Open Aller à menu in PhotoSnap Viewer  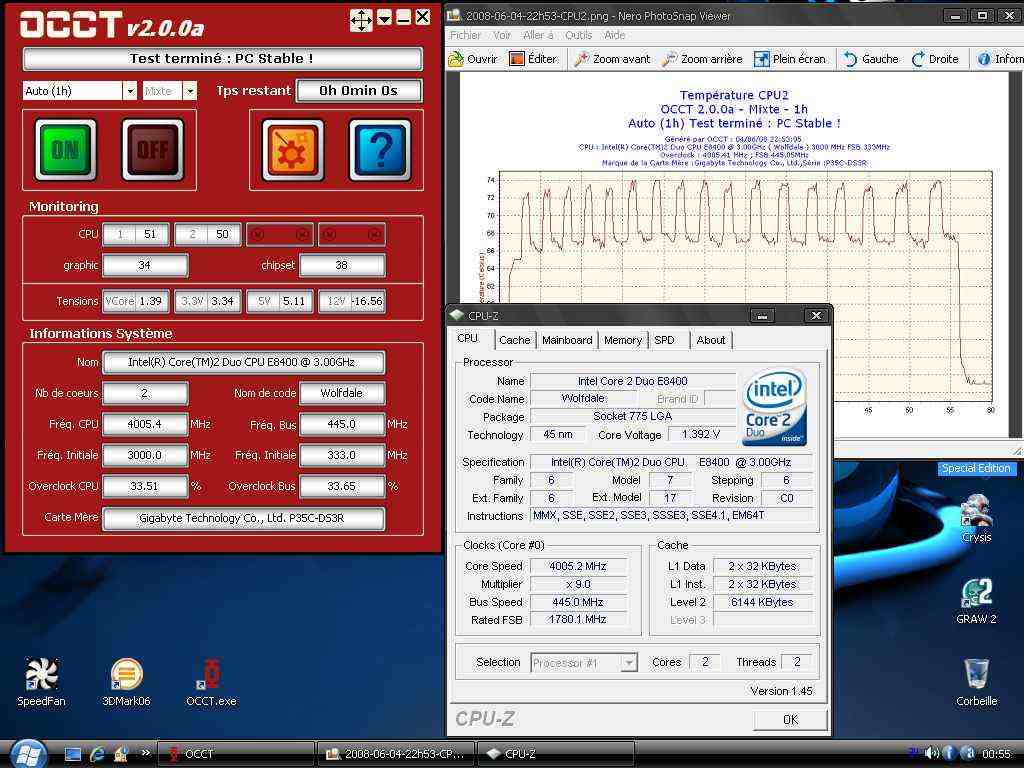538,35
